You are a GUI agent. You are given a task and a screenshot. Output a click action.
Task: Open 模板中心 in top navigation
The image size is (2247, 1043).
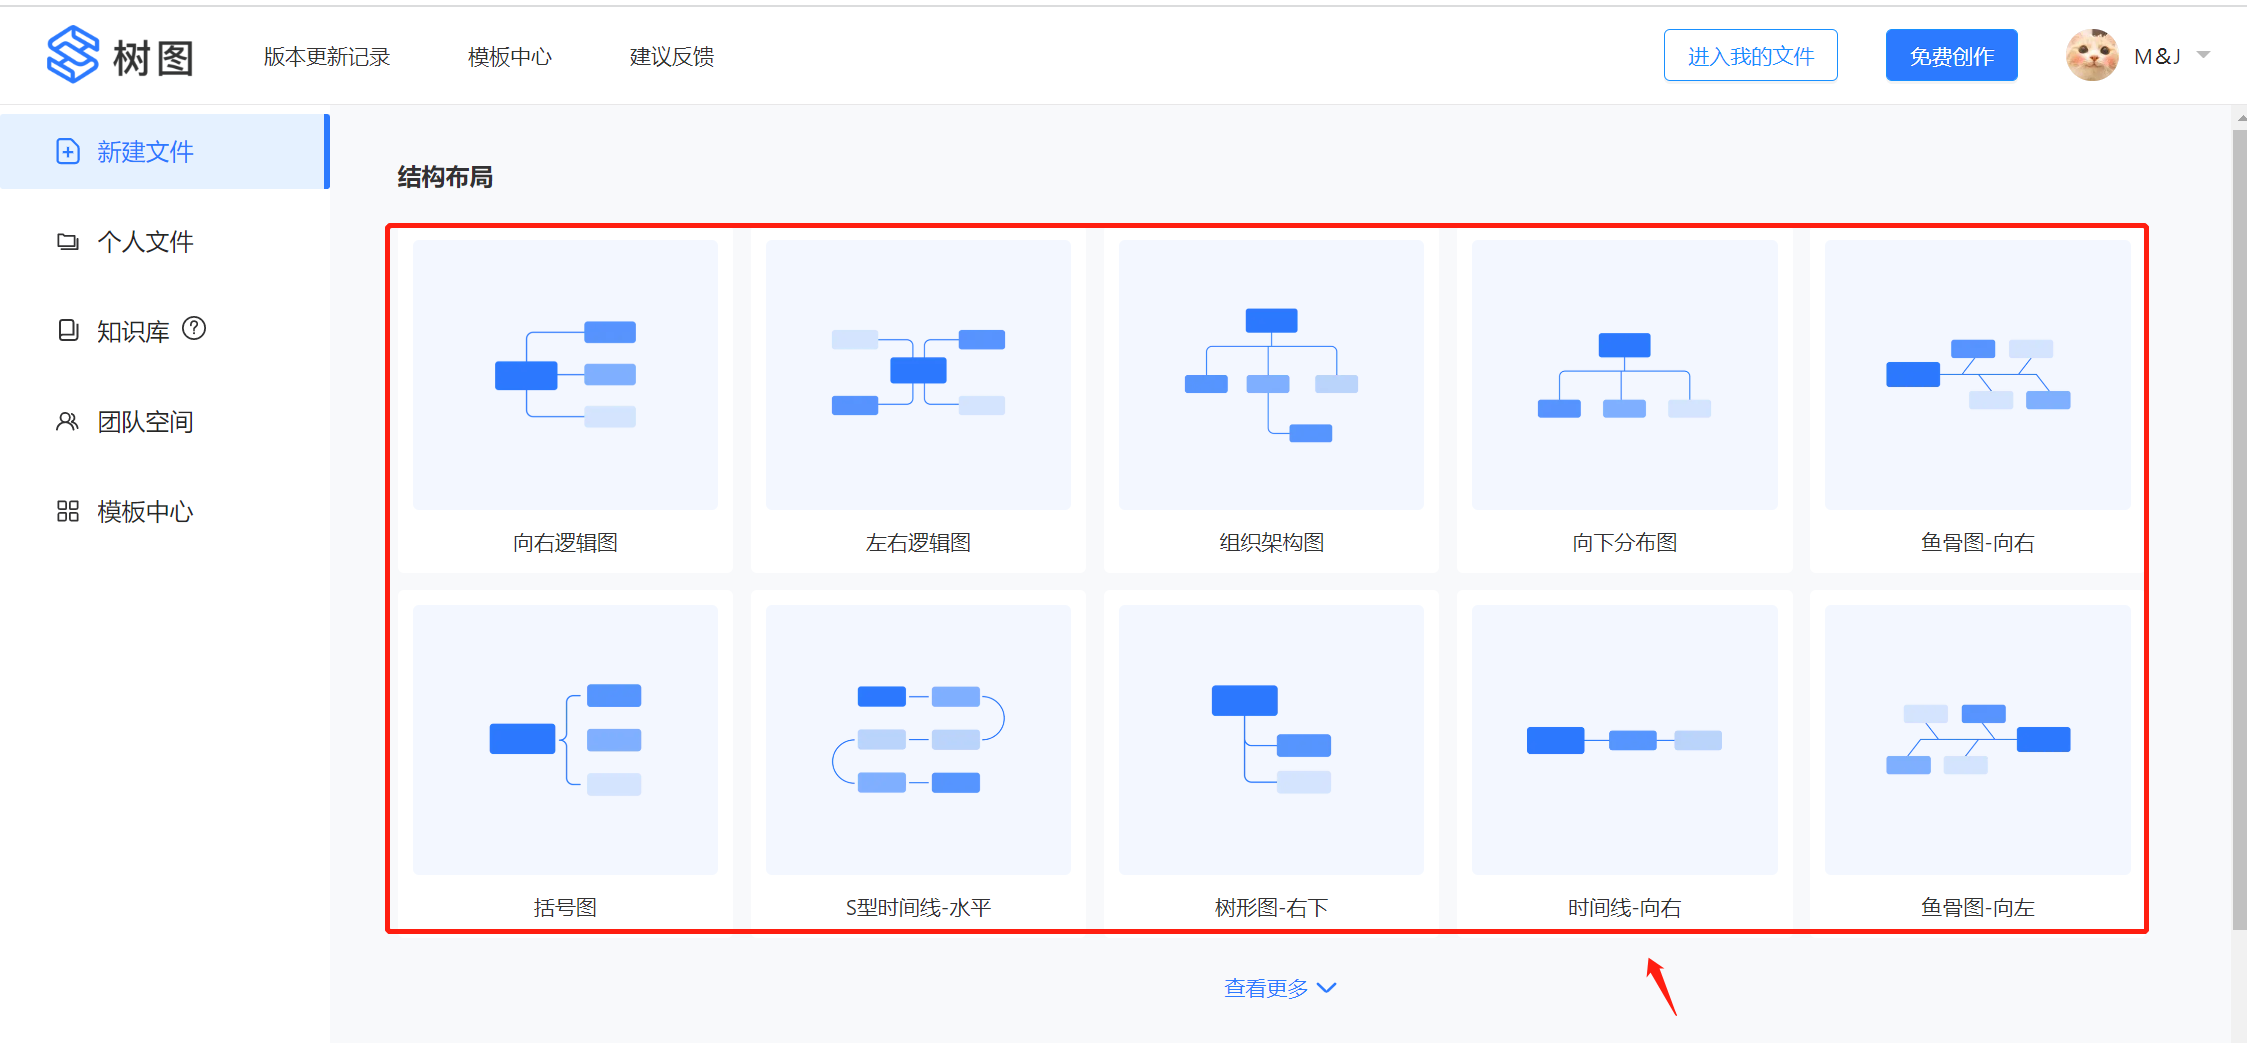(x=510, y=56)
